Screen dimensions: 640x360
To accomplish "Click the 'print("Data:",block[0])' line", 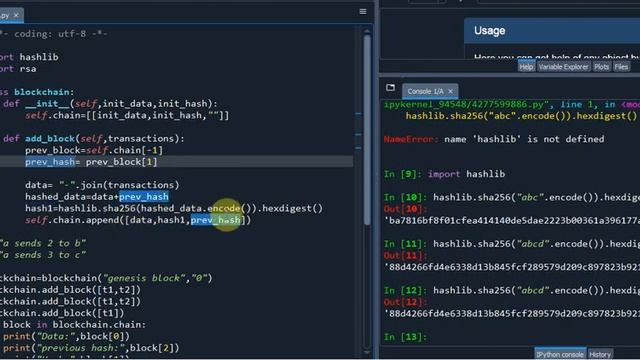I will [x=66, y=337].
